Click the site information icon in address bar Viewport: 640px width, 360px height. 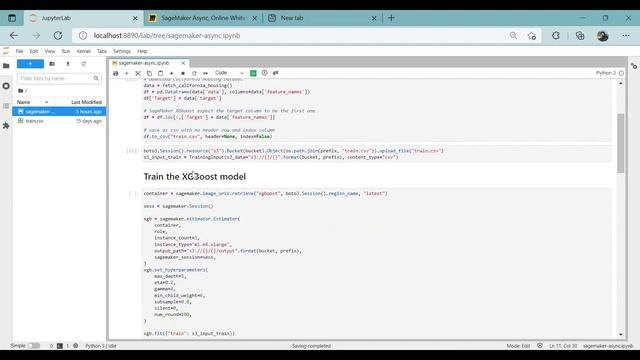point(83,36)
